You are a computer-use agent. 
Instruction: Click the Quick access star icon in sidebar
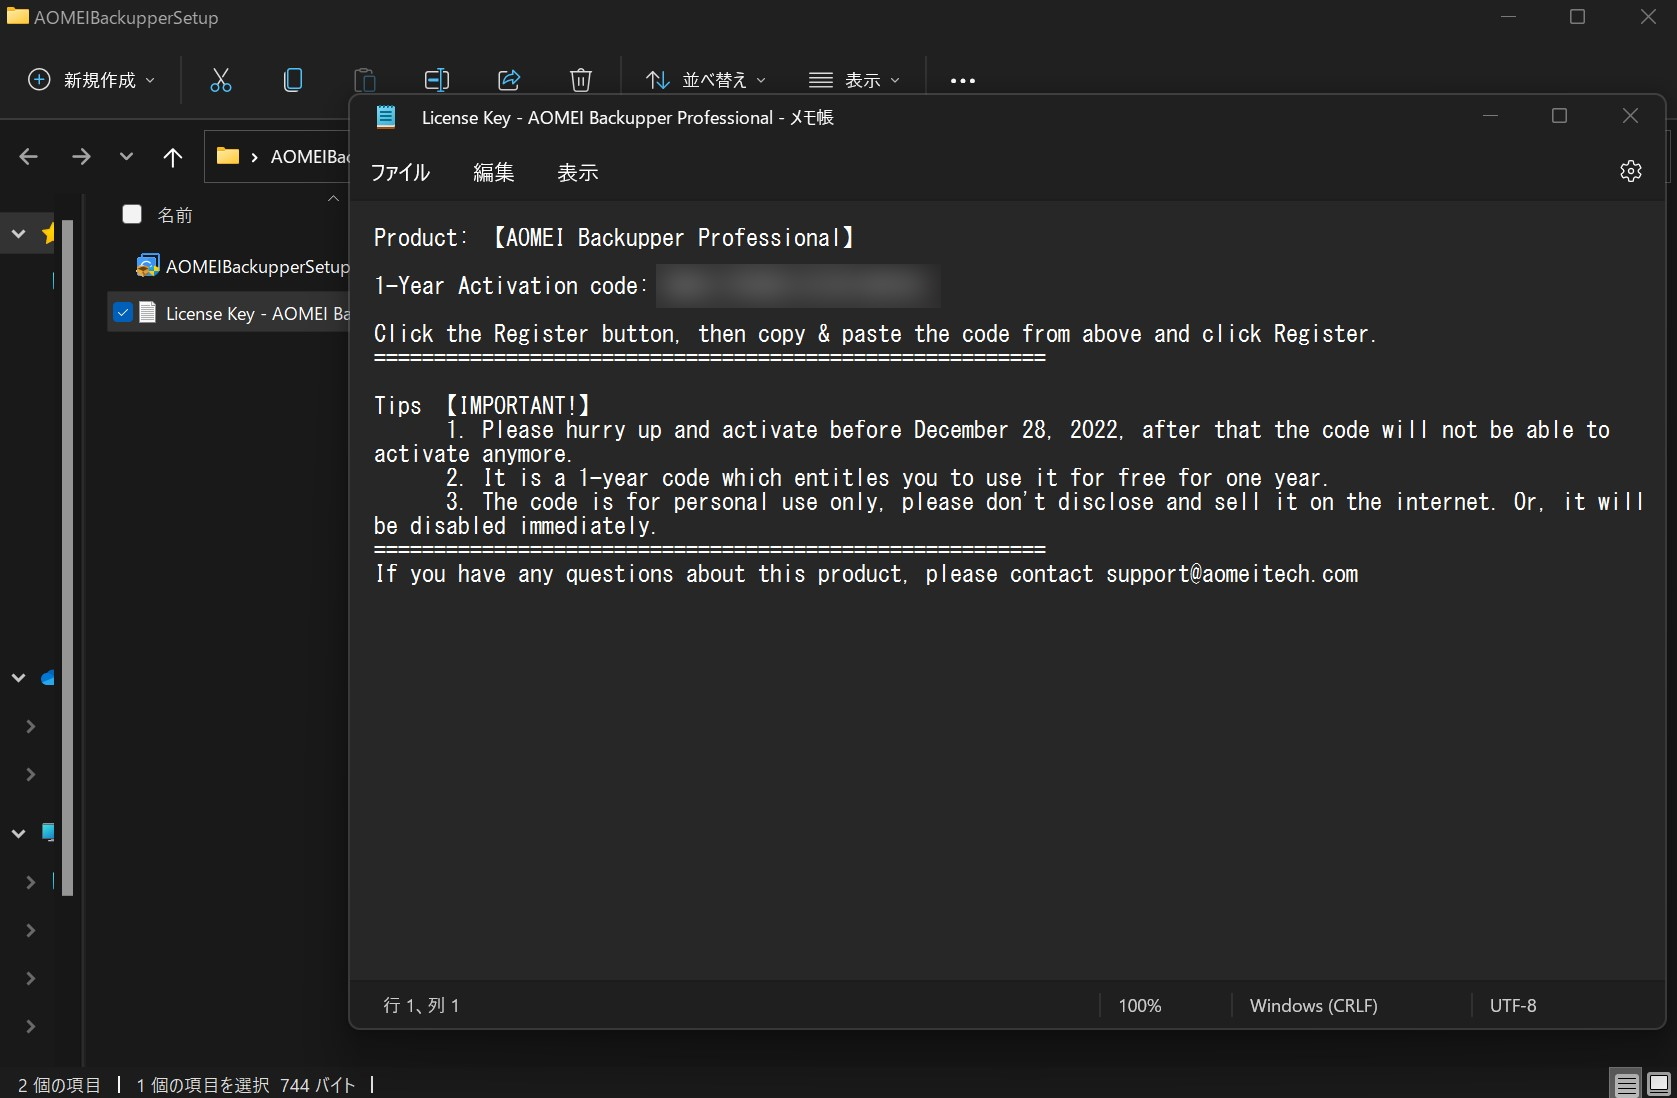click(x=48, y=234)
